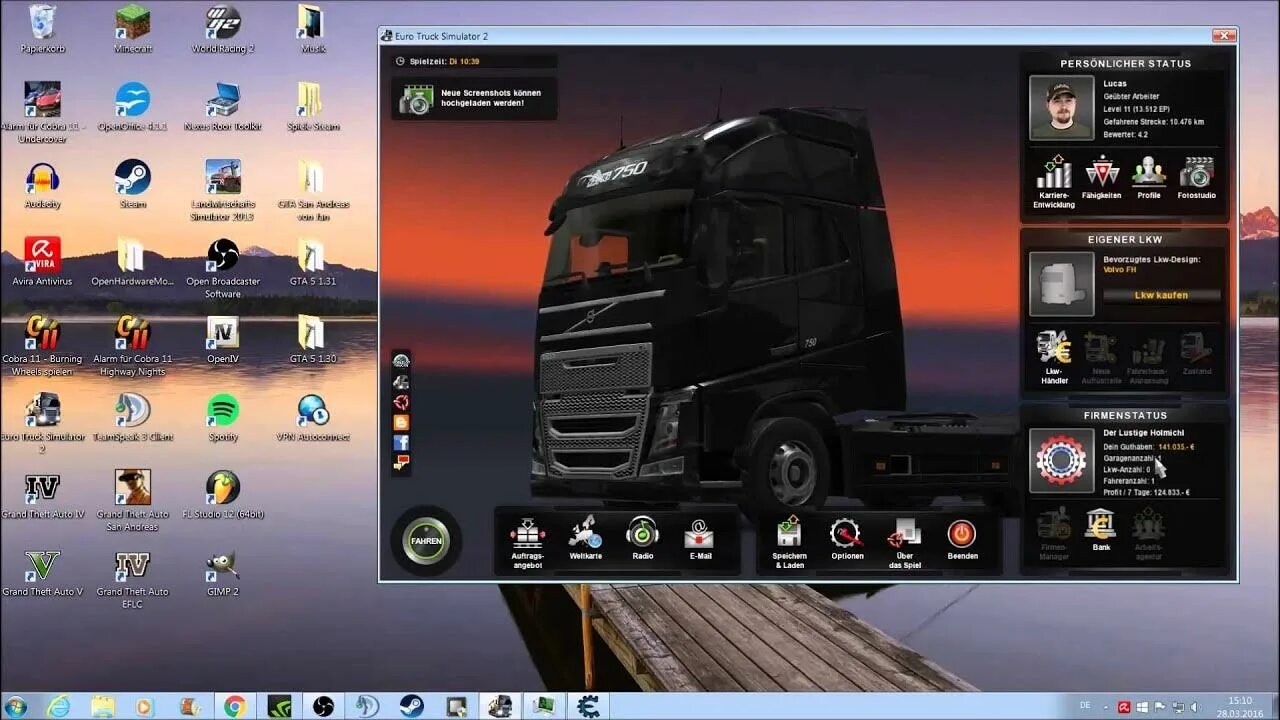Select the Spotify desktop shortcut

pos(223,418)
